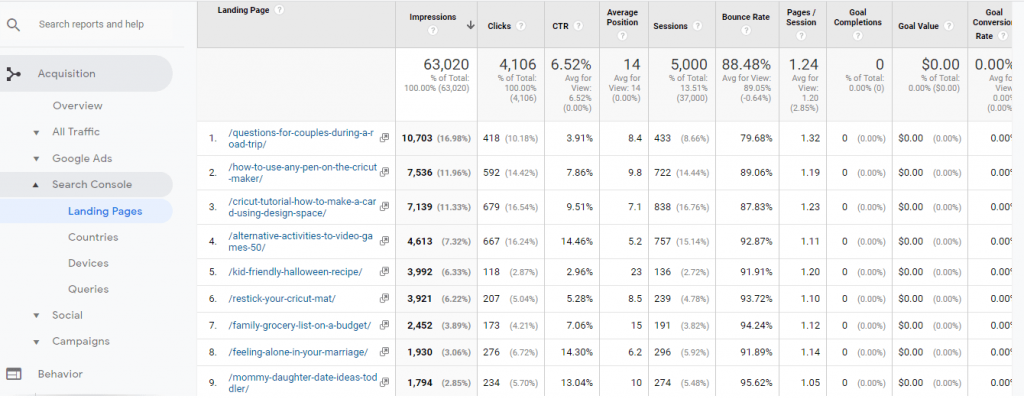Sort by Goal Completions column header
Viewport: 1024px width, 399px height.
click(x=857, y=18)
